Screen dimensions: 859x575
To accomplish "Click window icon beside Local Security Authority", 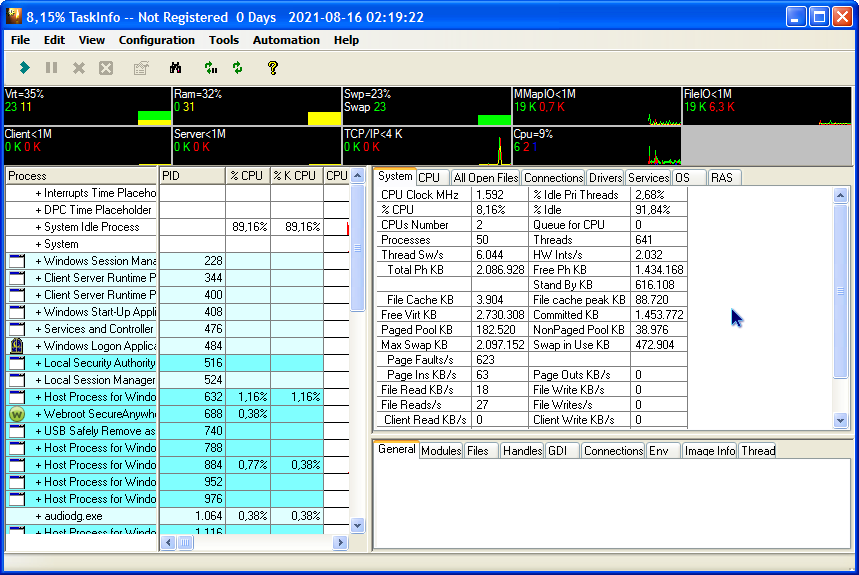I will [x=17, y=363].
